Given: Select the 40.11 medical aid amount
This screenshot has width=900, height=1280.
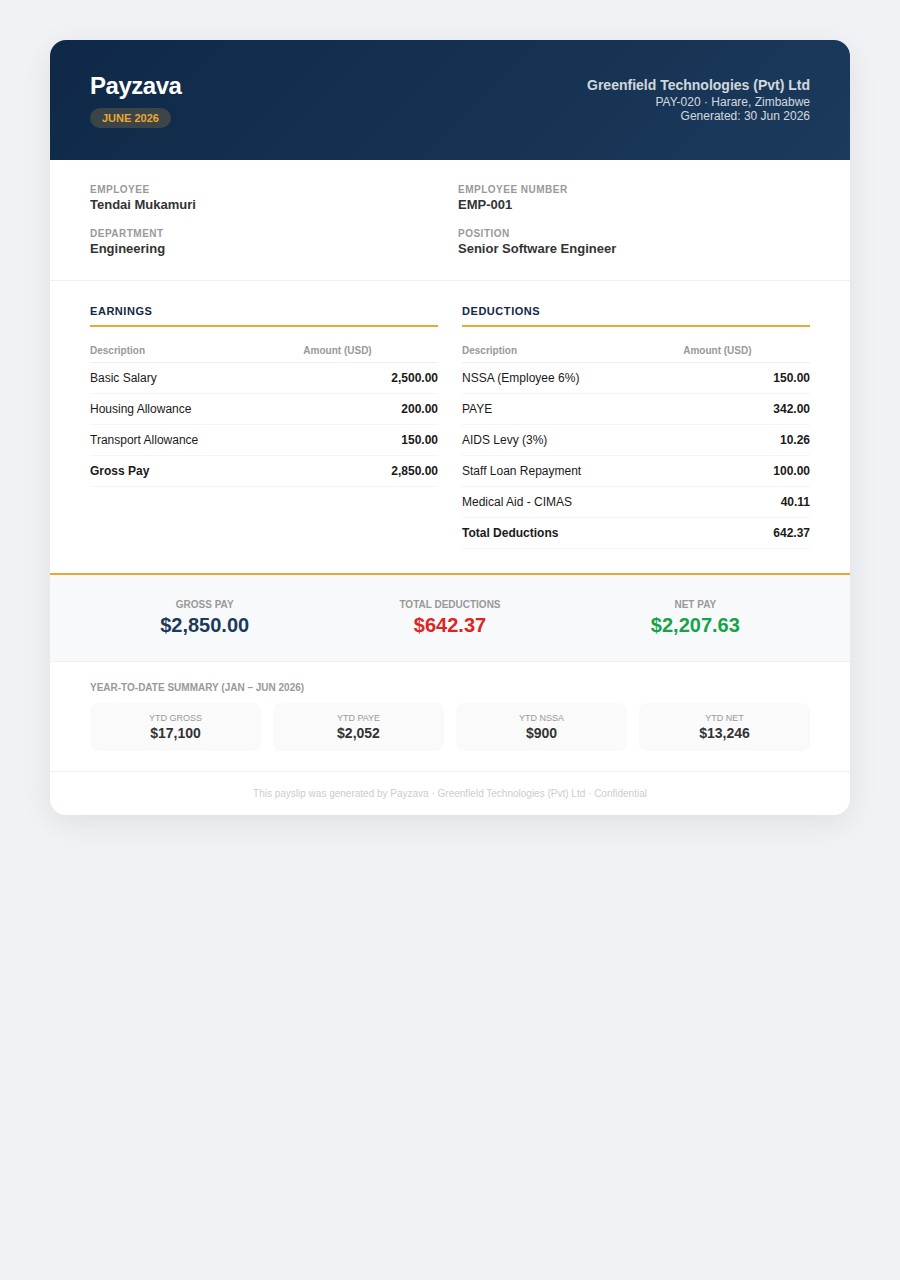Looking at the screenshot, I should [795, 502].
